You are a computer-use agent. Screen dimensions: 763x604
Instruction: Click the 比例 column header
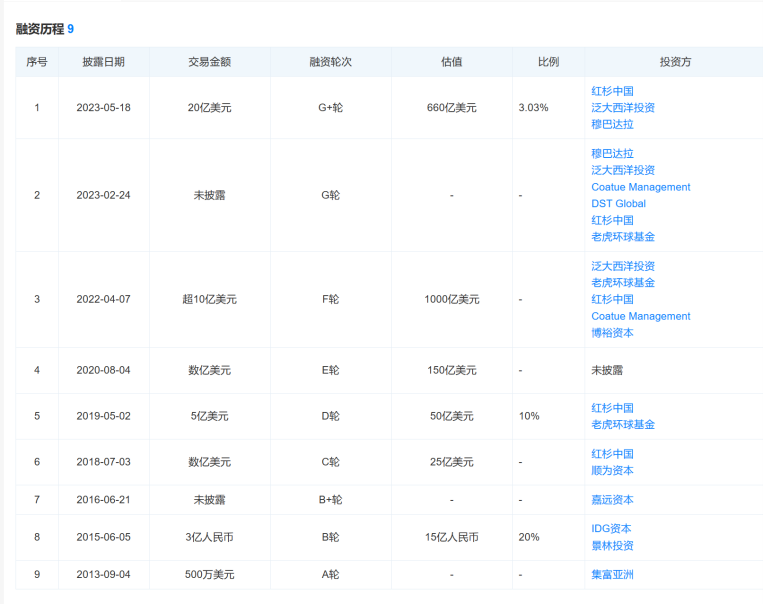click(x=548, y=62)
